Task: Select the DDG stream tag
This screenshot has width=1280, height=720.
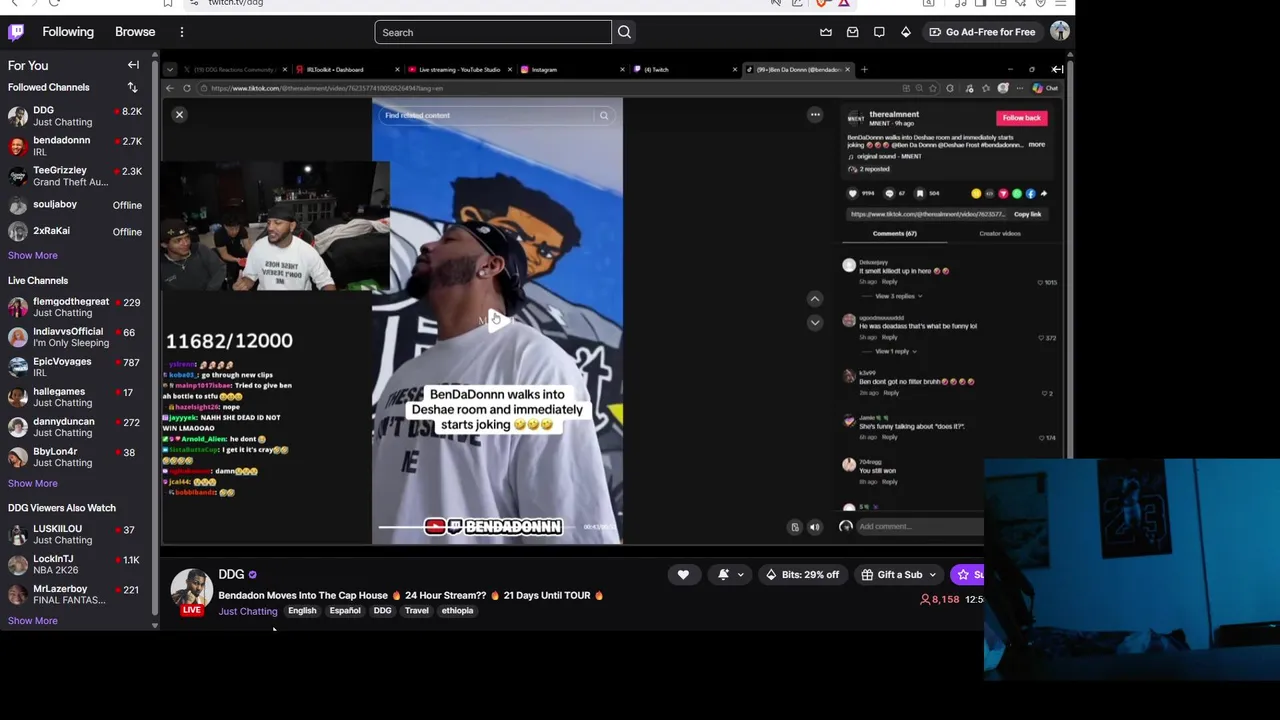Action: (382, 611)
